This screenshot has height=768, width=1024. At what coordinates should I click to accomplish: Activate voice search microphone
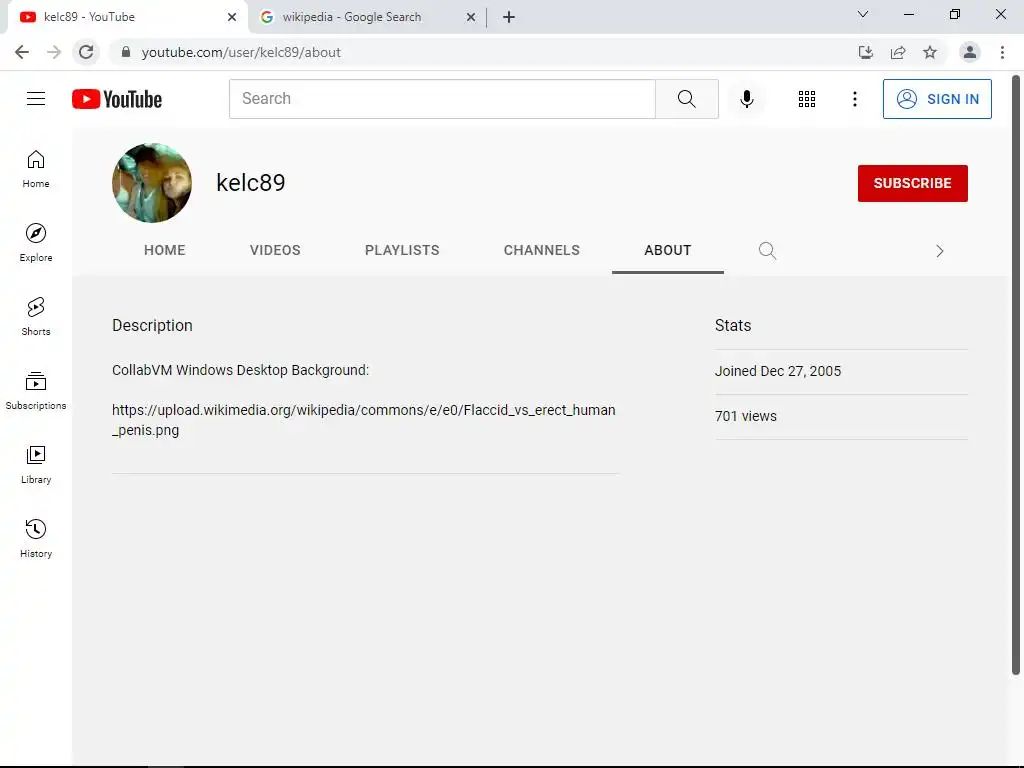click(746, 99)
